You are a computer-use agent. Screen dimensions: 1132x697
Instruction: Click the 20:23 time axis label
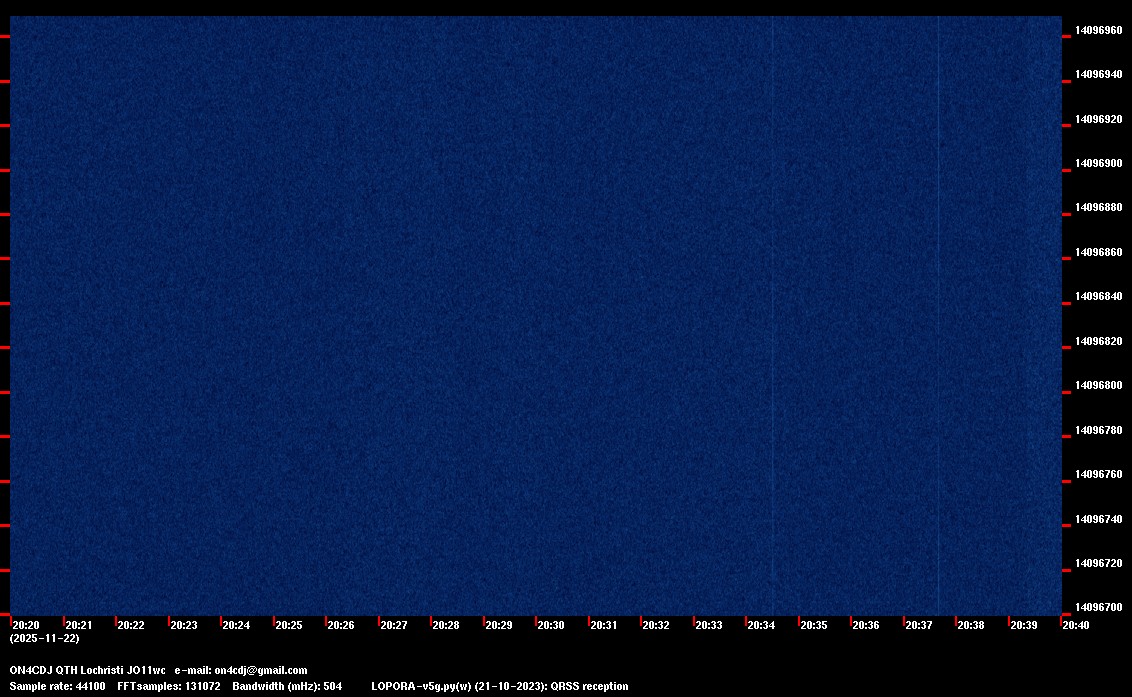tap(183, 625)
